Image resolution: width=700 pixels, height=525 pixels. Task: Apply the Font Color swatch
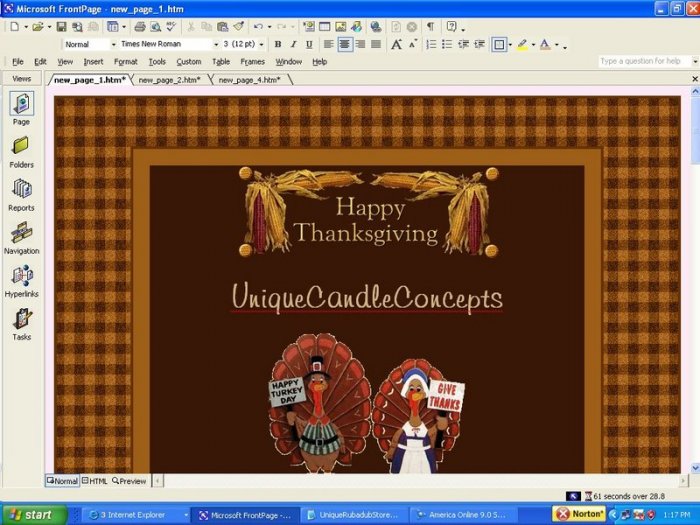point(545,44)
